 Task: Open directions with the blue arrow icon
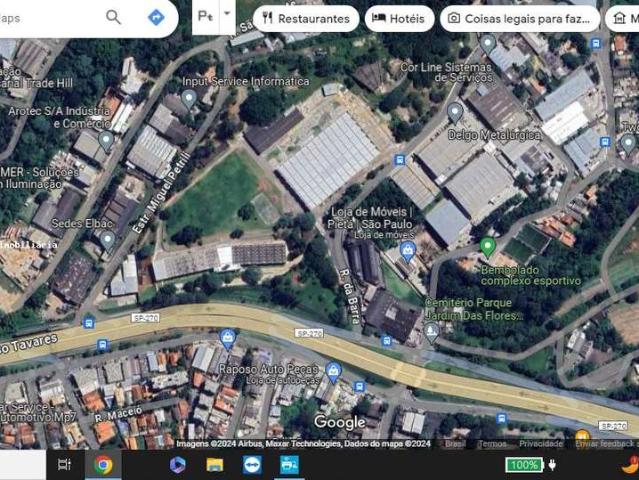[x=156, y=17]
